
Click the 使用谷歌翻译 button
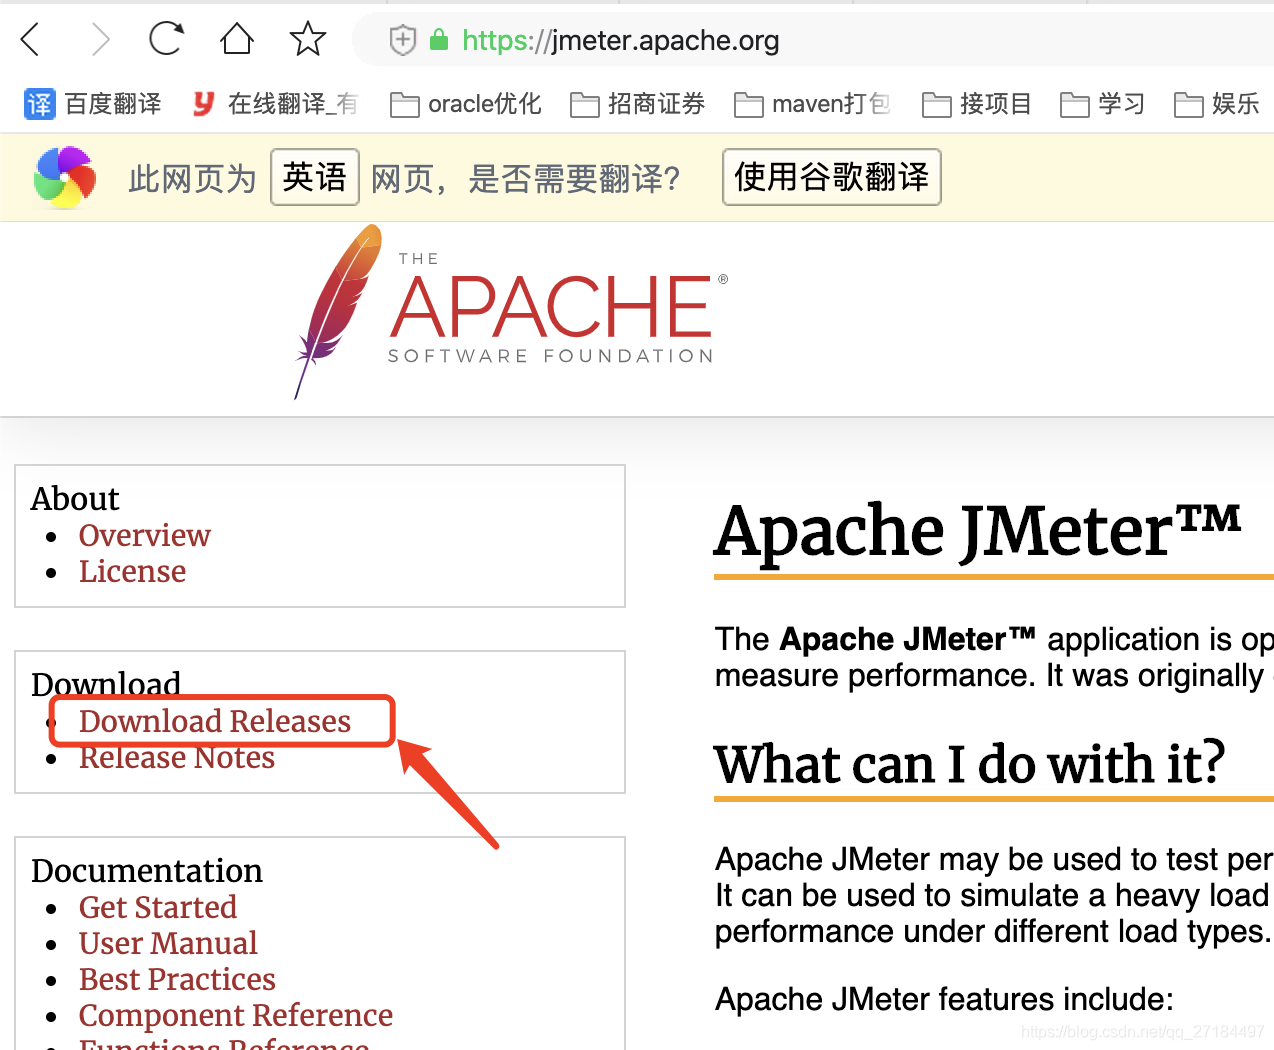tap(832, 177)
